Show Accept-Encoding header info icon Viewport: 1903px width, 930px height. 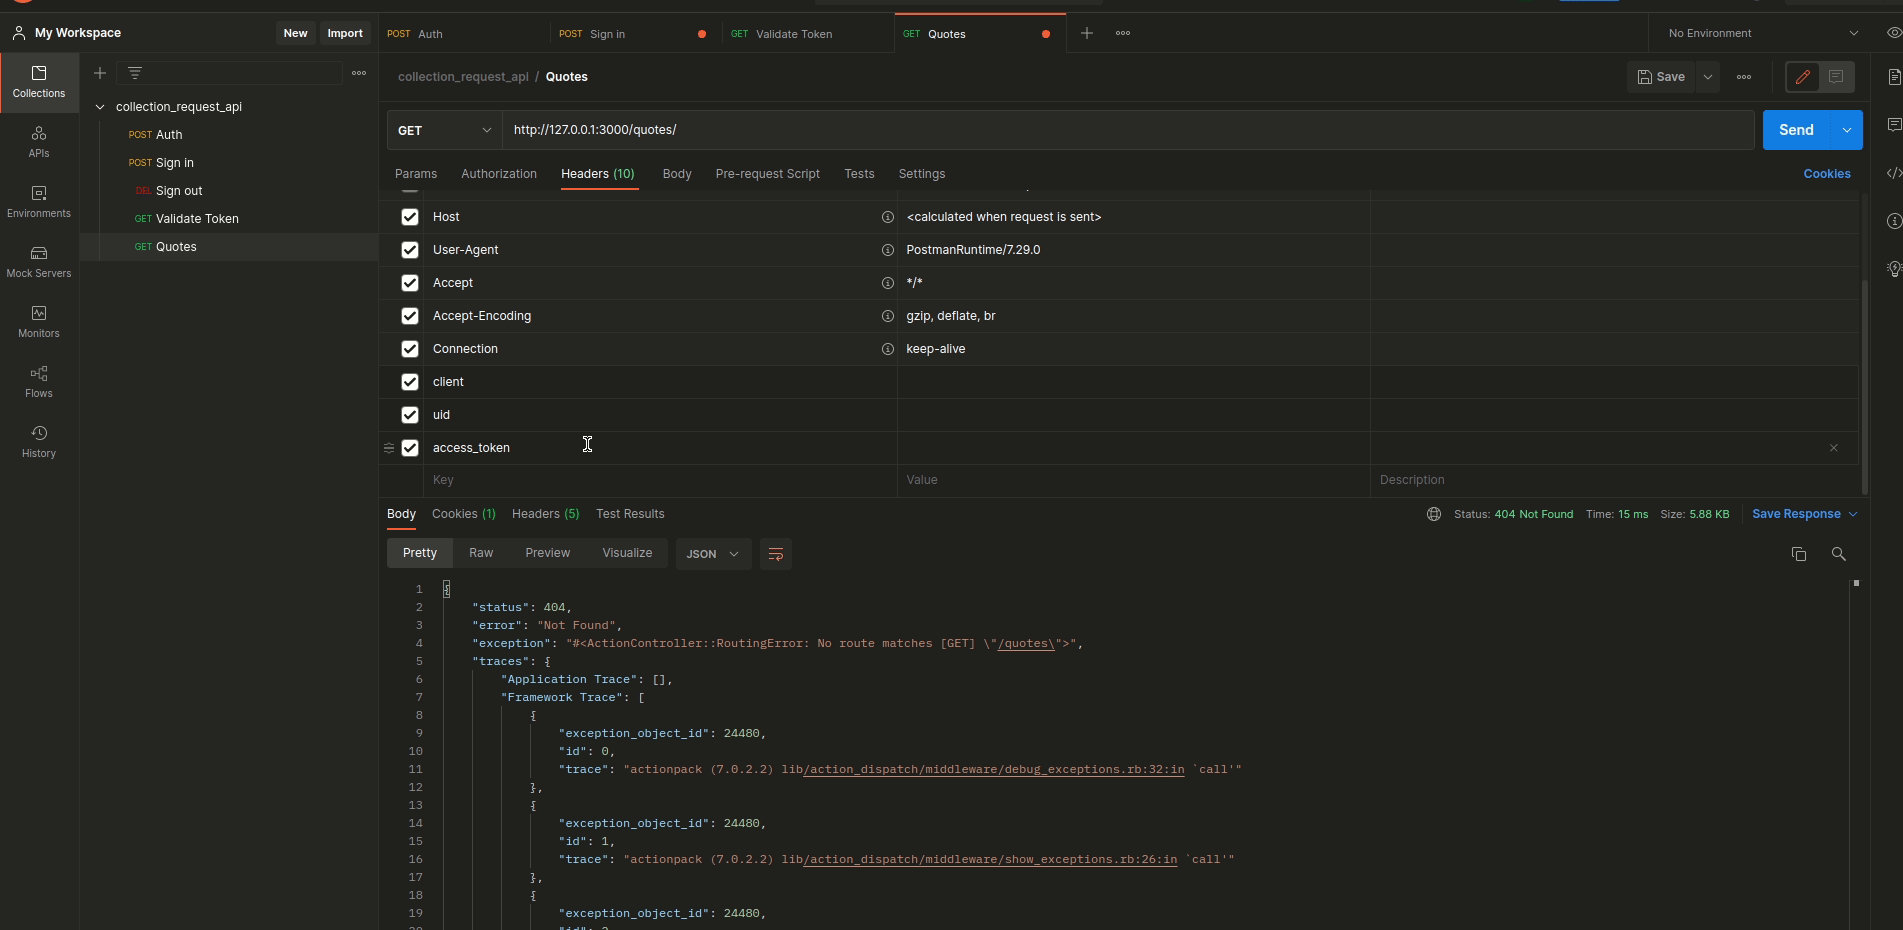pos(887,316)
